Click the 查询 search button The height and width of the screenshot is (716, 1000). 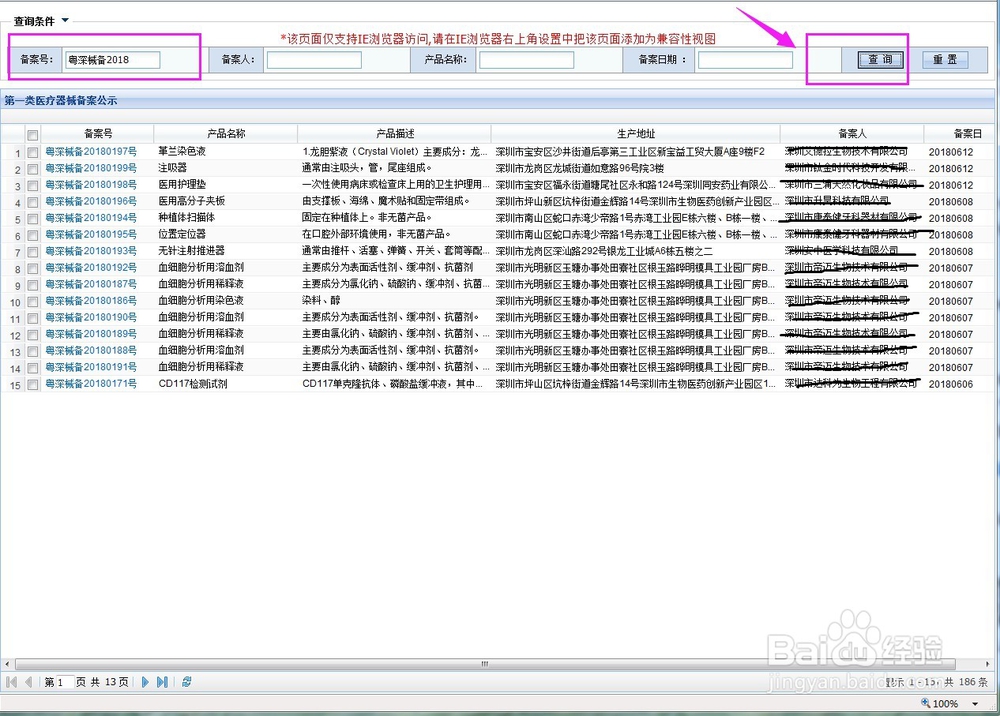(x=878, y=58)
